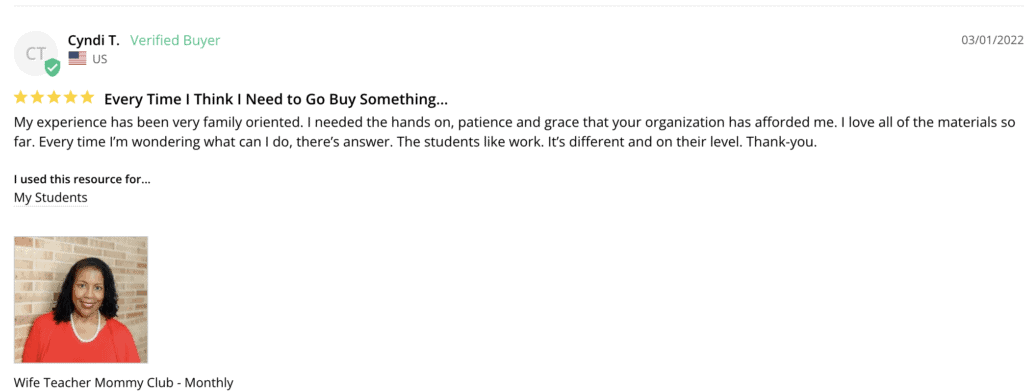Click the CT avatar circle

pos(36,54)
